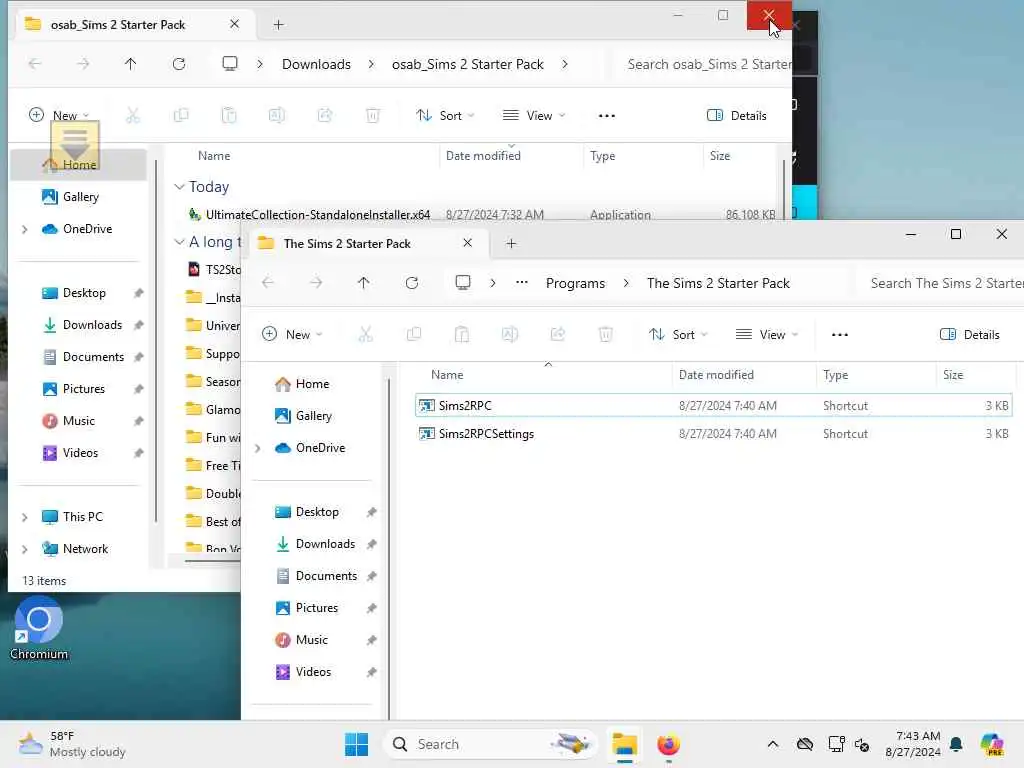The width and height of the screenshot is (1024, 768).
Task: Sort by Name column in front window
Action: 447,375
